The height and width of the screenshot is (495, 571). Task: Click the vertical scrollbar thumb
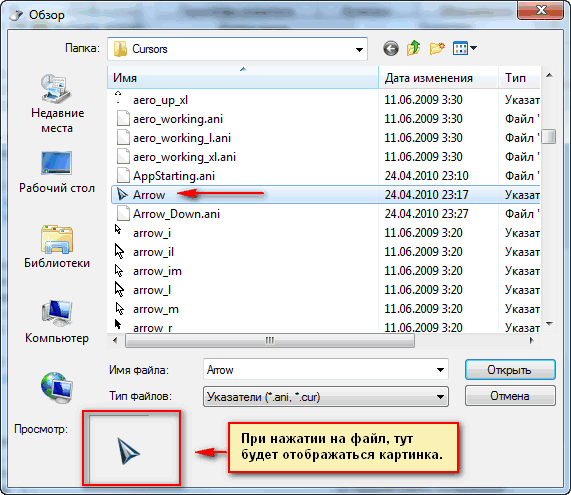click(x=549, y=137)
